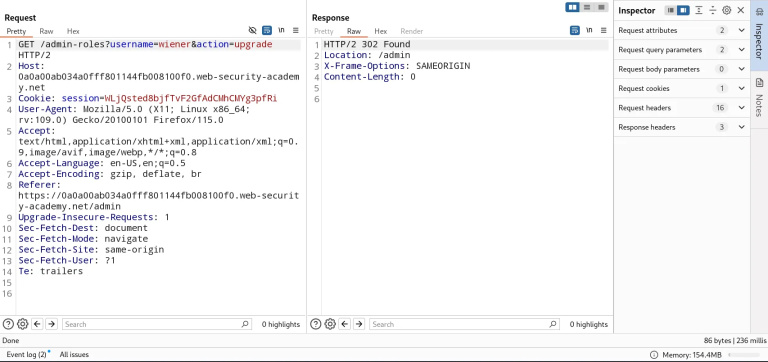Image resolution: width=768 pixels, height=362 pixels.
Task: Expand Response headers section
Action: point(682,127)
